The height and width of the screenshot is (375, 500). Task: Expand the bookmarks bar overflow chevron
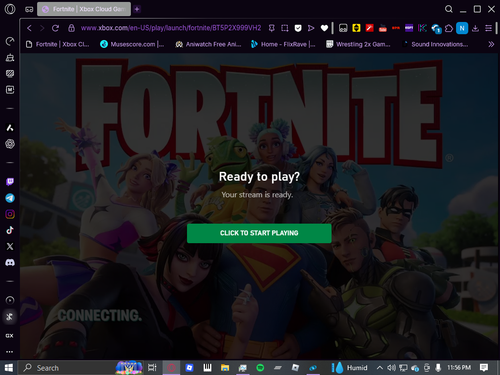click(x=491, y=44)
